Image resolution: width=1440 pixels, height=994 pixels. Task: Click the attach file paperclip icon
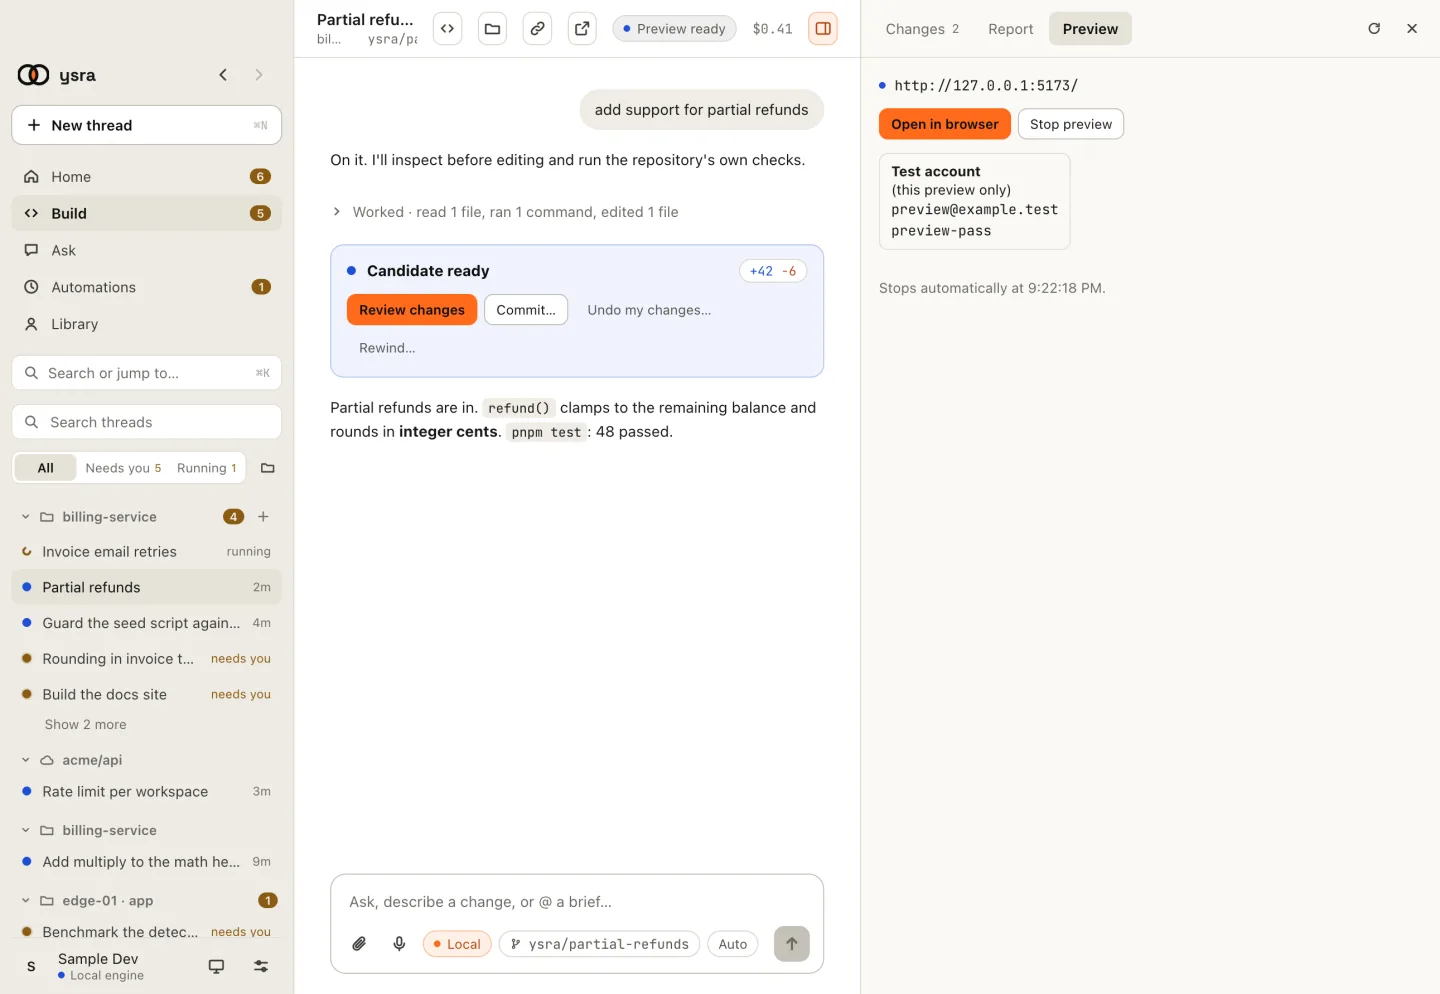tap(359, 944)
